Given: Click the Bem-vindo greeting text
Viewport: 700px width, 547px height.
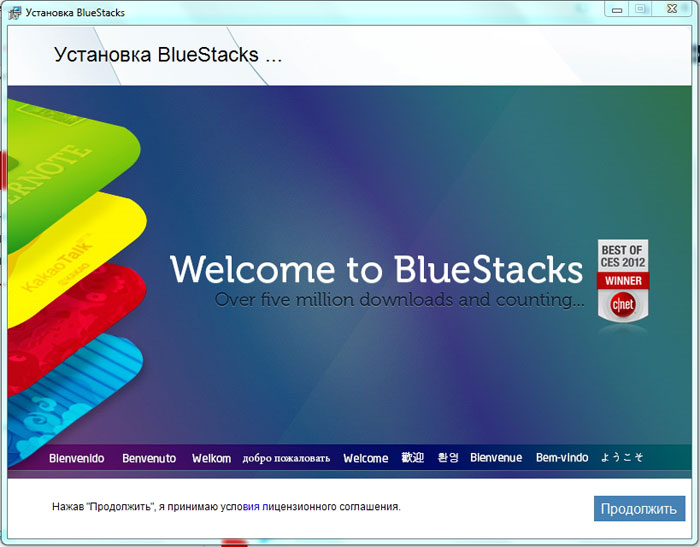Looking at the screenshot, I should [562, 458].
